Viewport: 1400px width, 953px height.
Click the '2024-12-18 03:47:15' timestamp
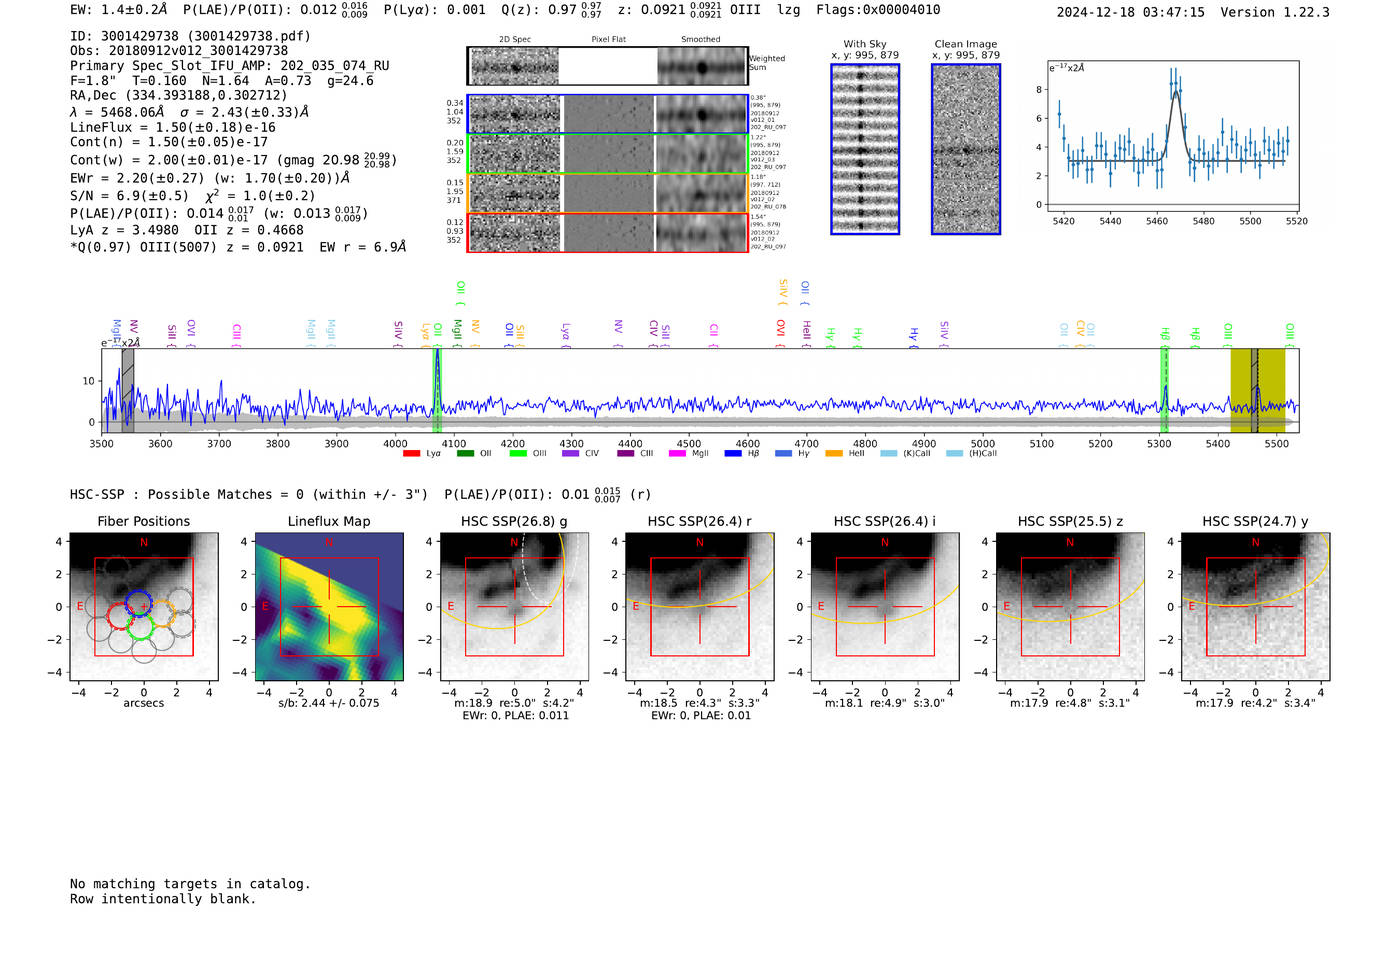point(1131,12)
